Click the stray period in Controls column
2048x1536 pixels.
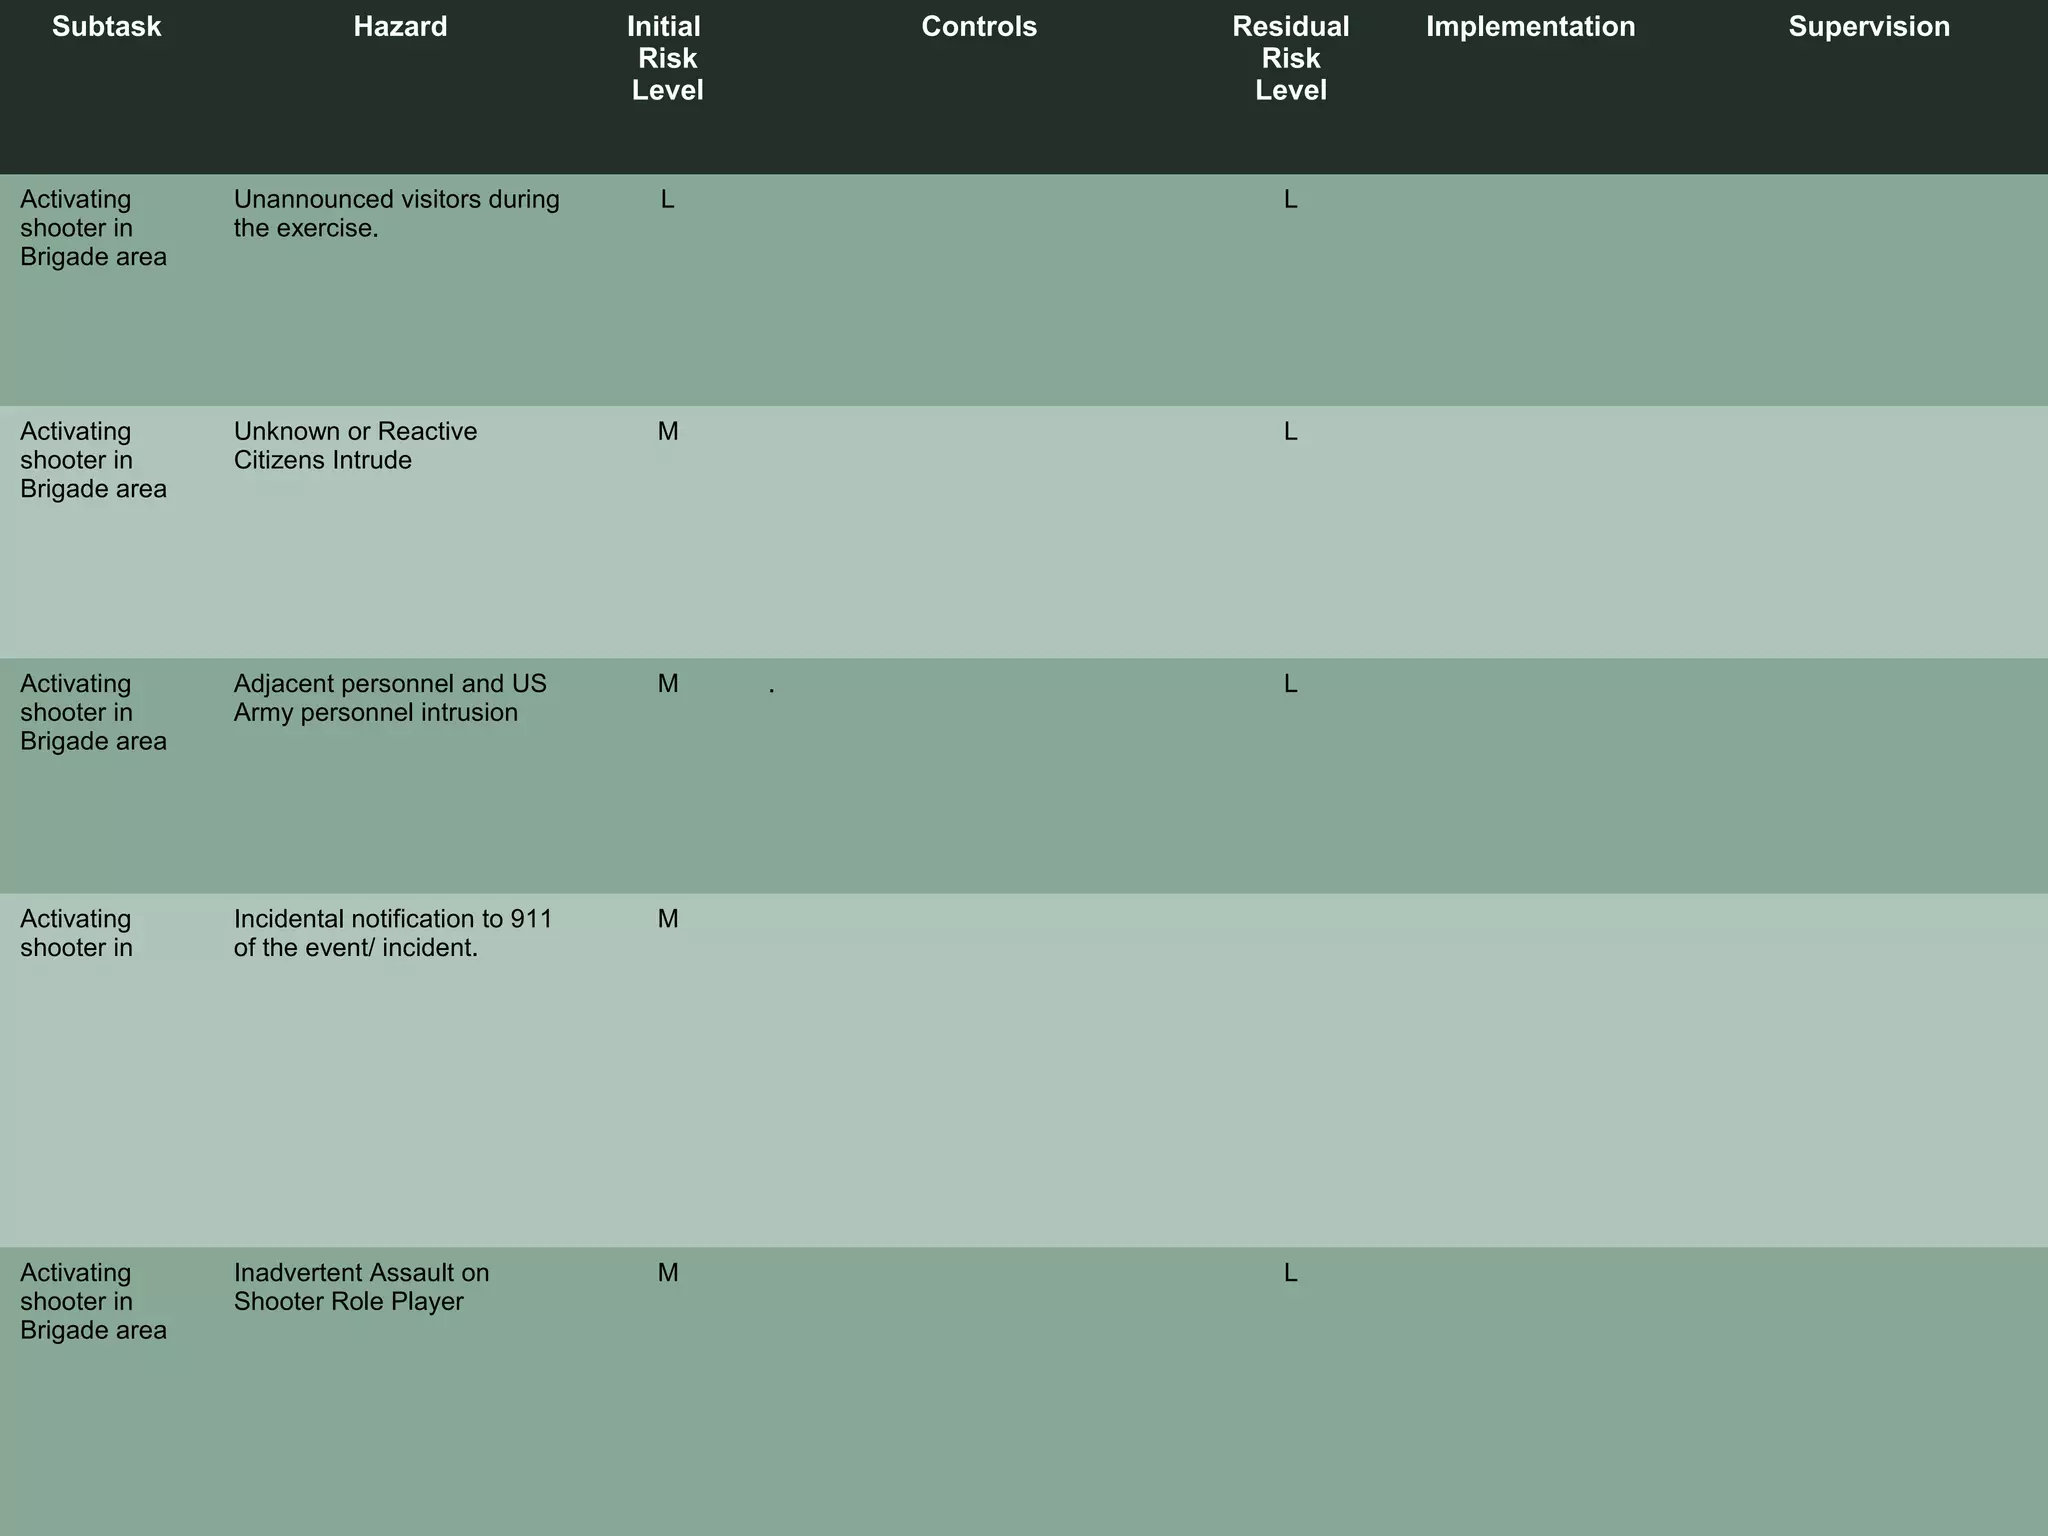click(771, 689)
